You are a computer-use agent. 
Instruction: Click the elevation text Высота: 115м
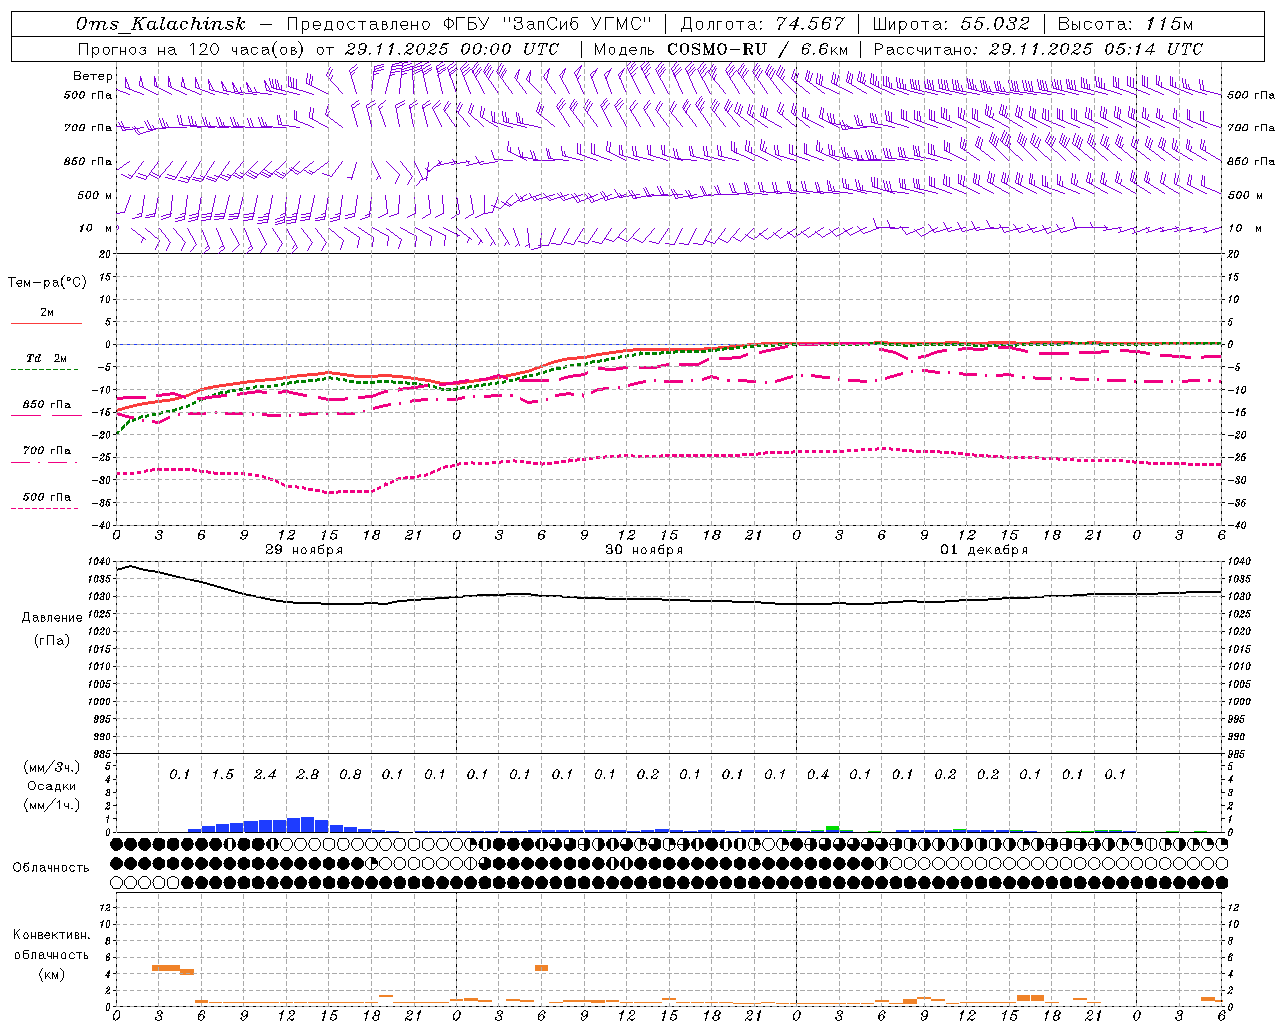tap(1125, 24)
